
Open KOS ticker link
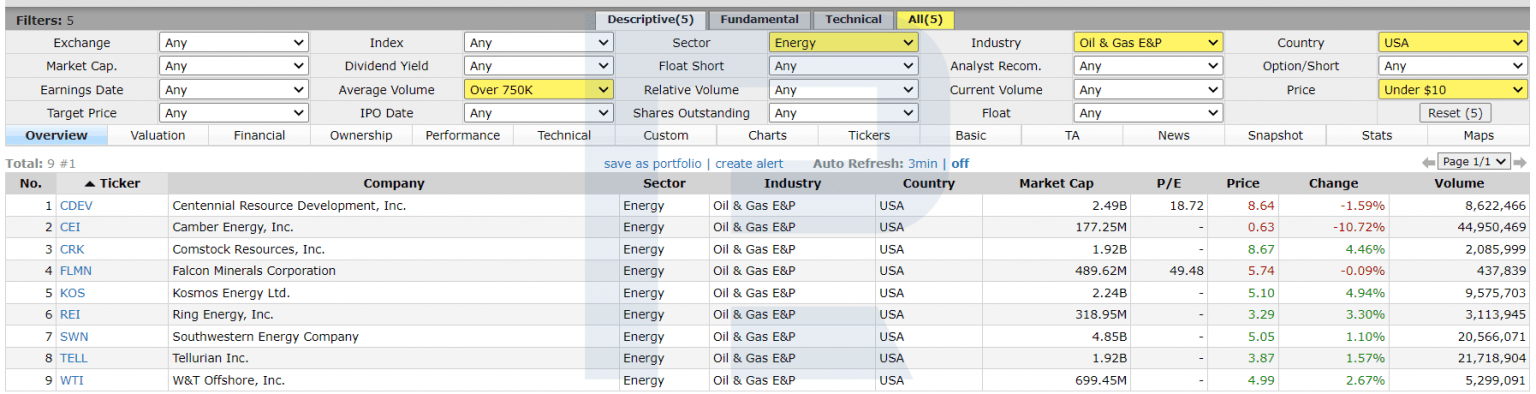[72, 293]
